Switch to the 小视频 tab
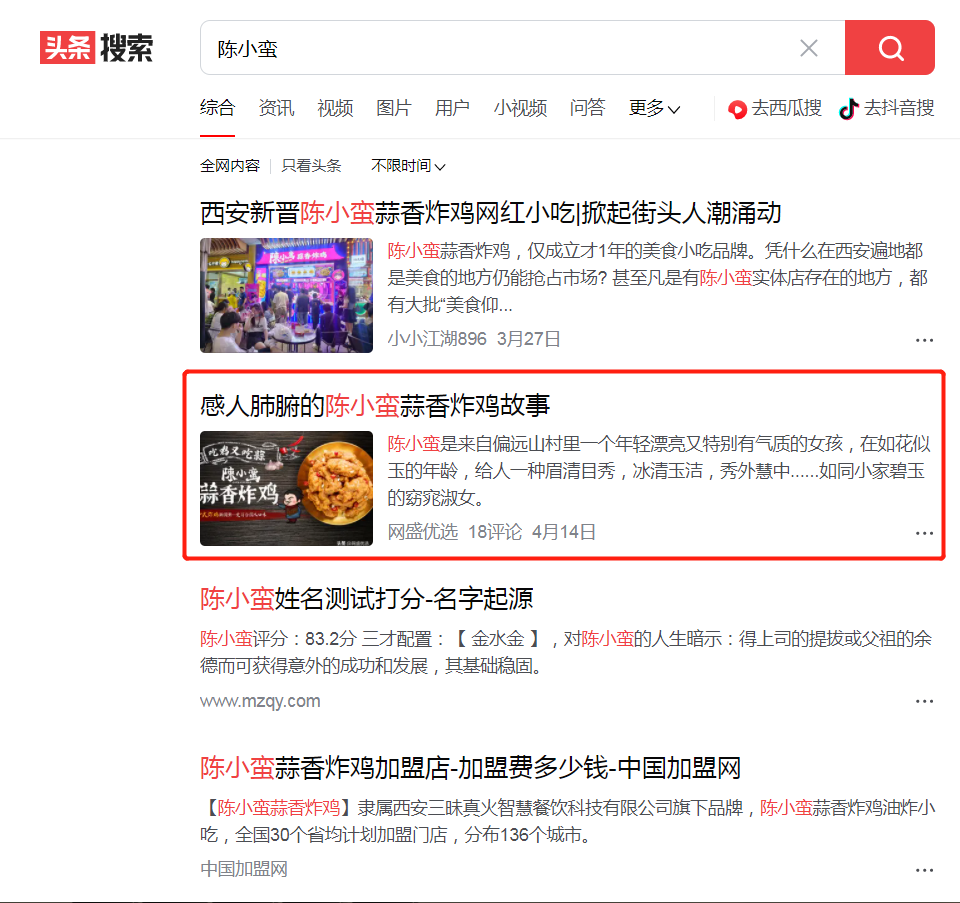This screenshot has height=903, width=960. point(520,108)
